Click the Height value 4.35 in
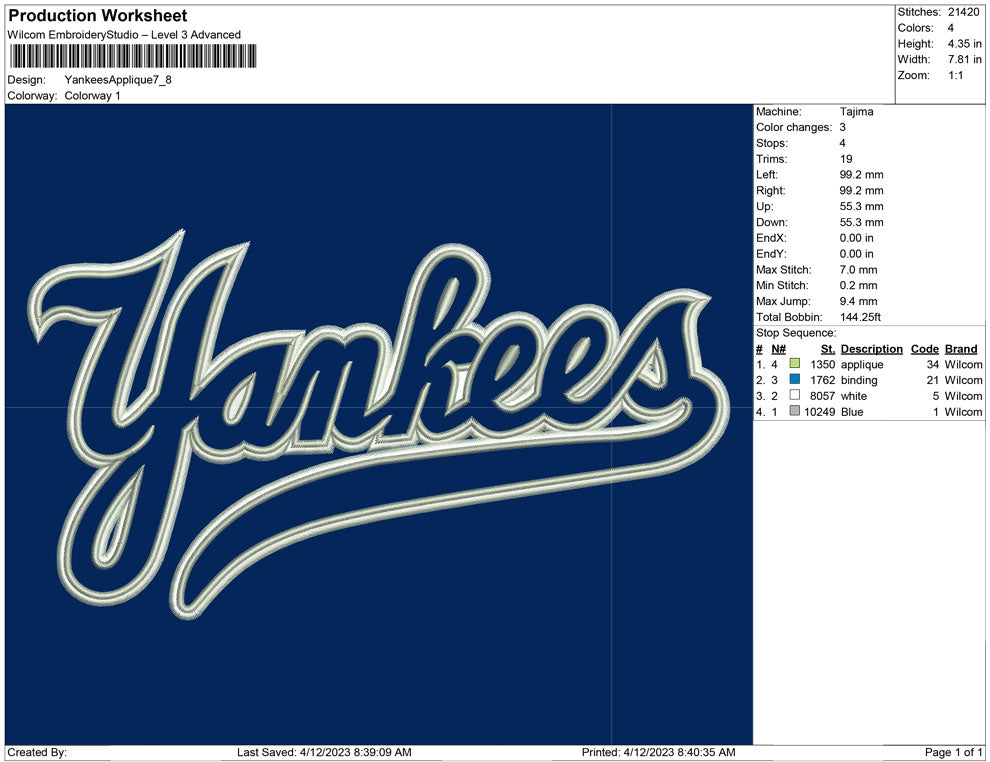Viewport: 990px width, 762px height. (964, 44)
